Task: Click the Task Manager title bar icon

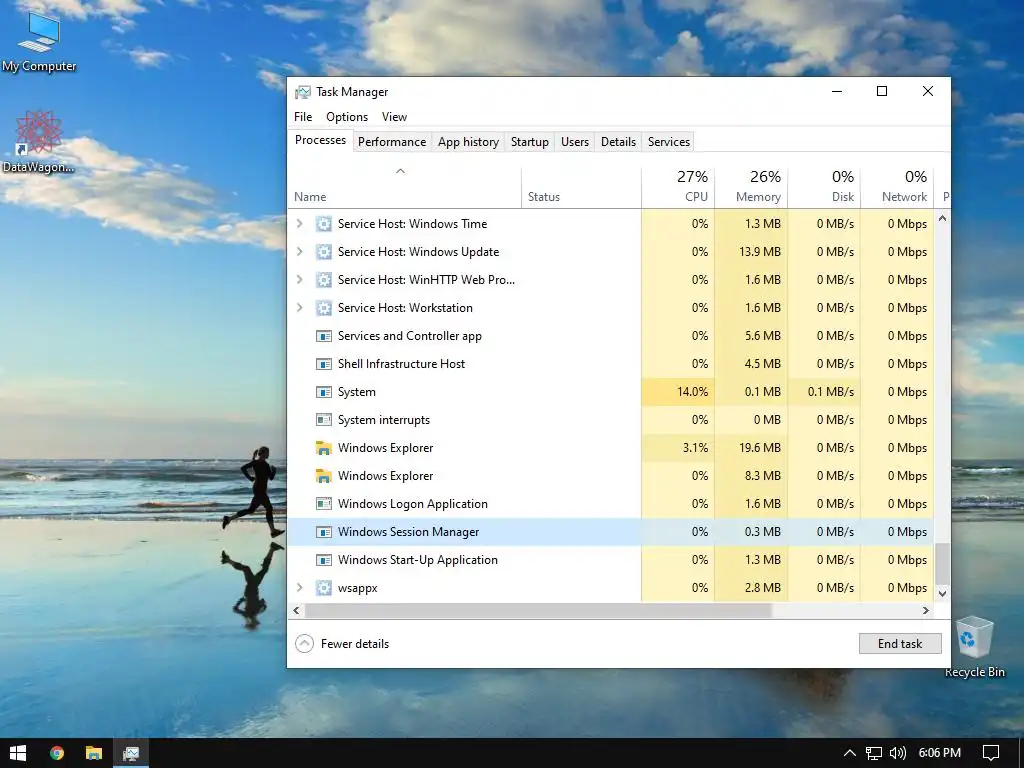Action: tap(302, 92)
